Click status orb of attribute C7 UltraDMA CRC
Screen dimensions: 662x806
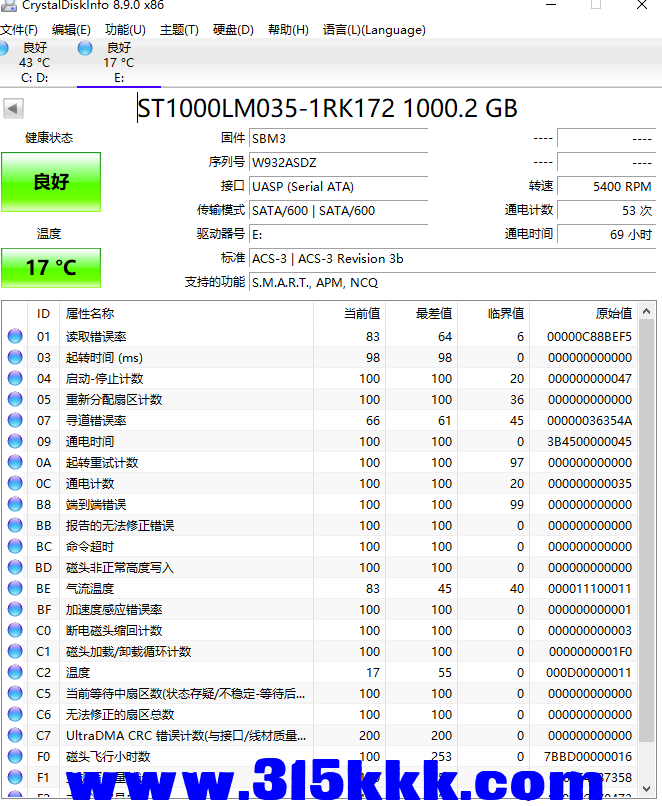15,736
